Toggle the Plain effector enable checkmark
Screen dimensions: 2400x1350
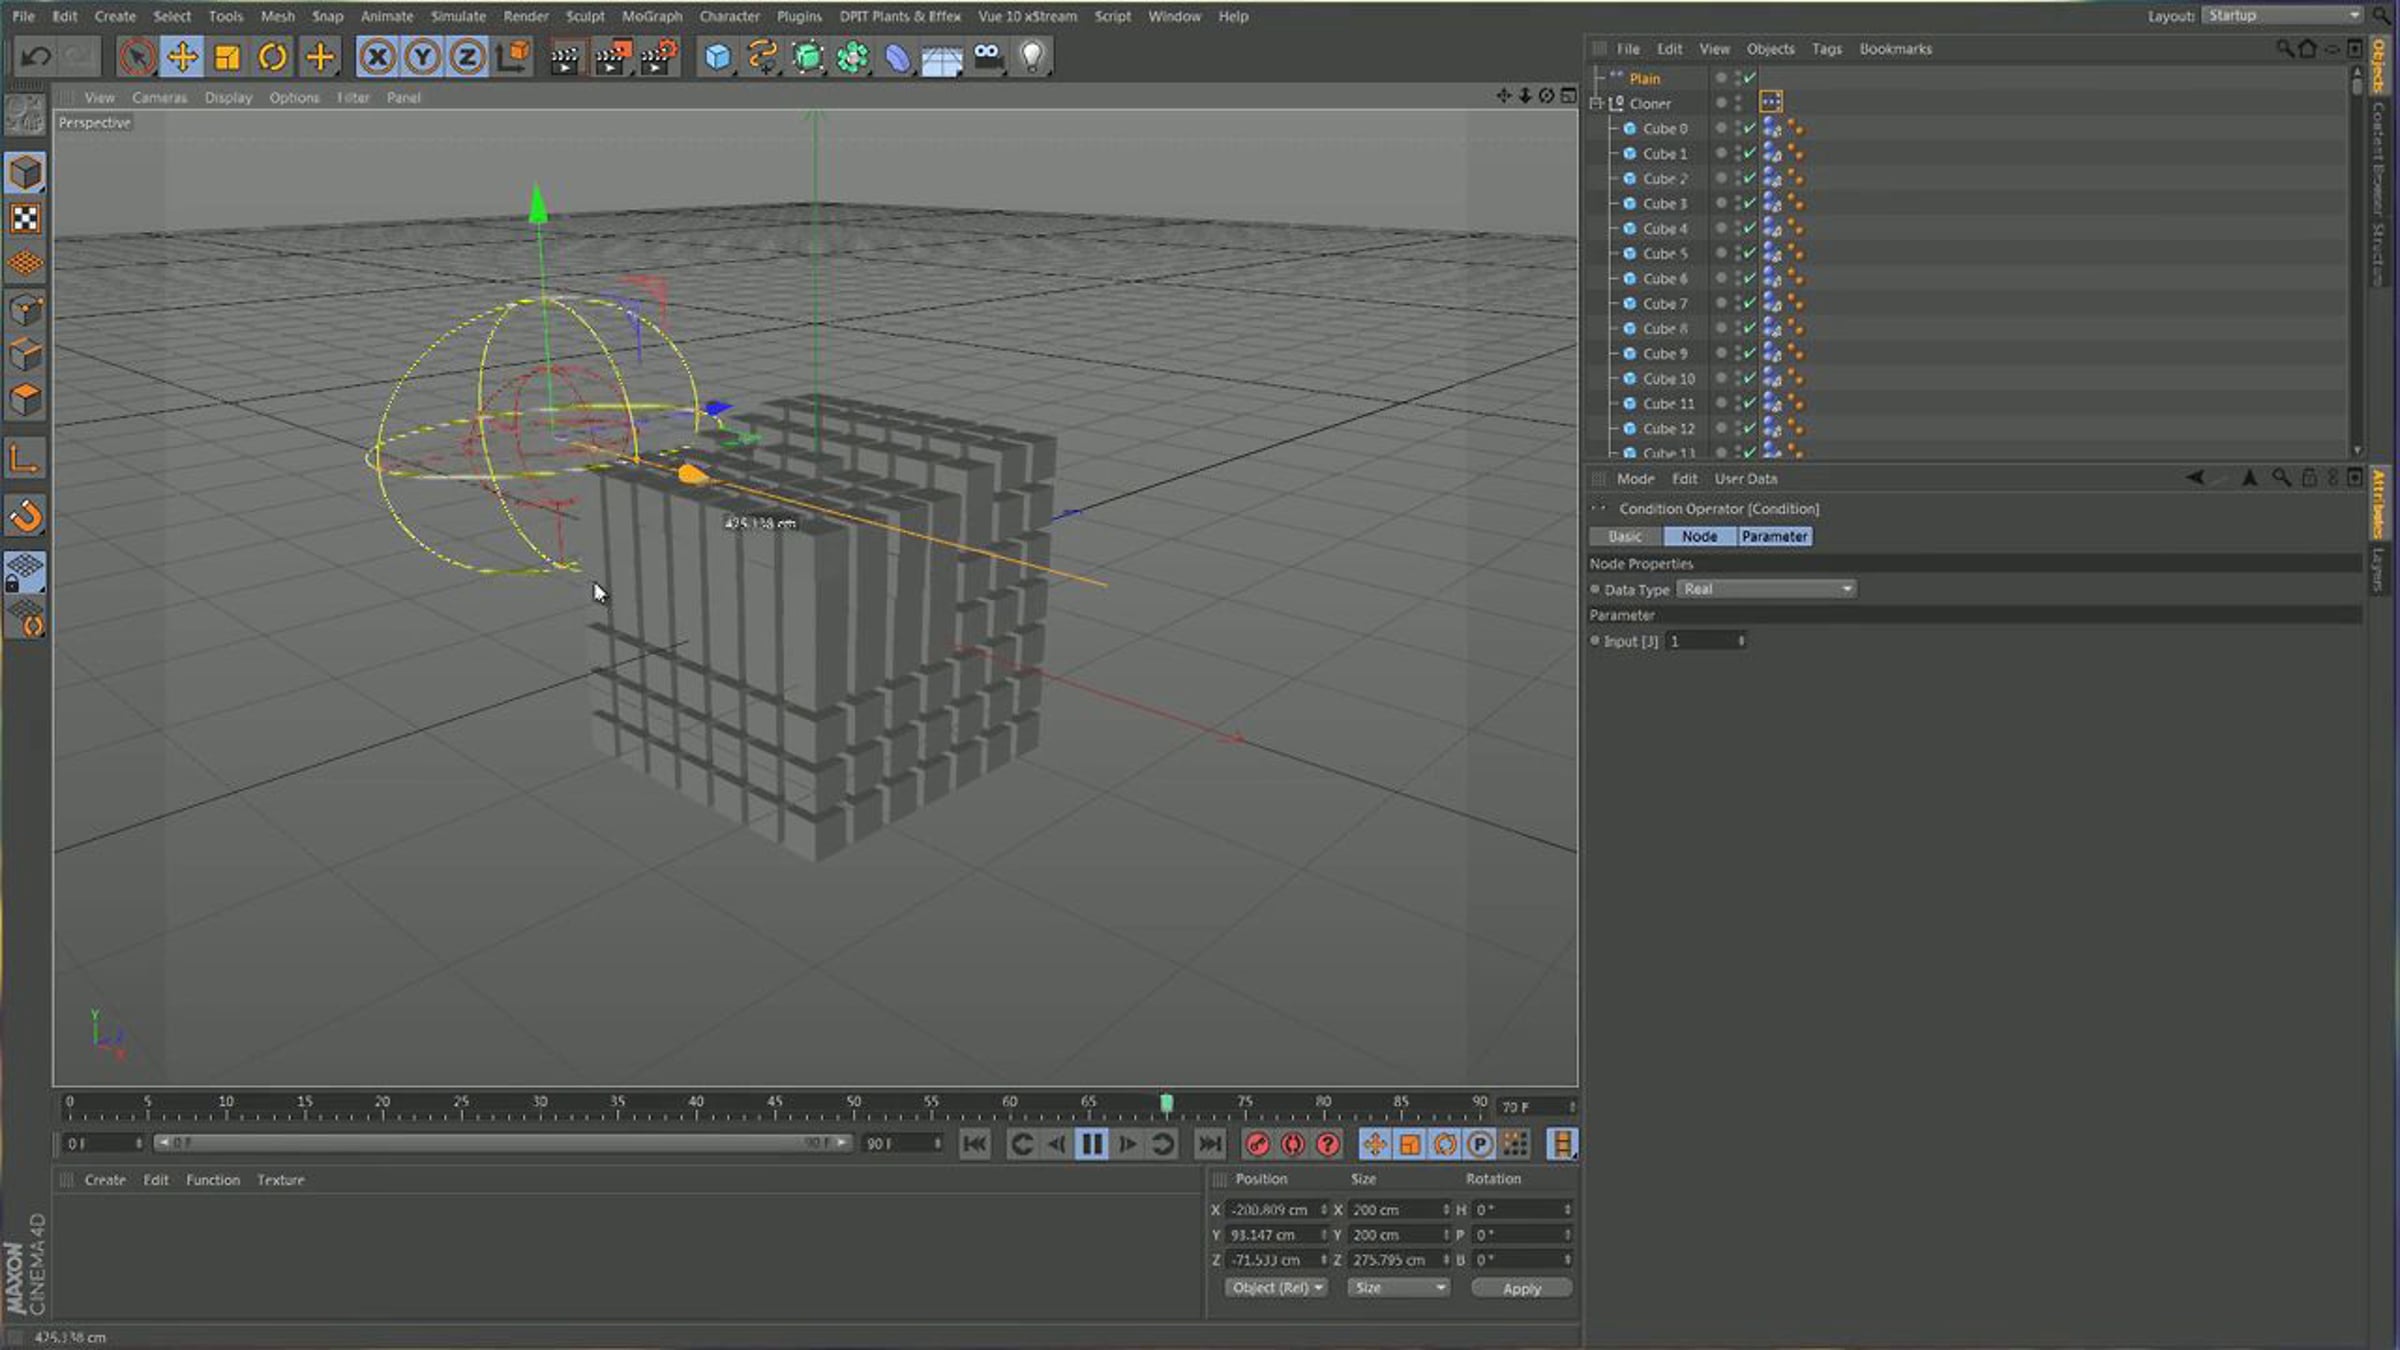coord(1750,77)
